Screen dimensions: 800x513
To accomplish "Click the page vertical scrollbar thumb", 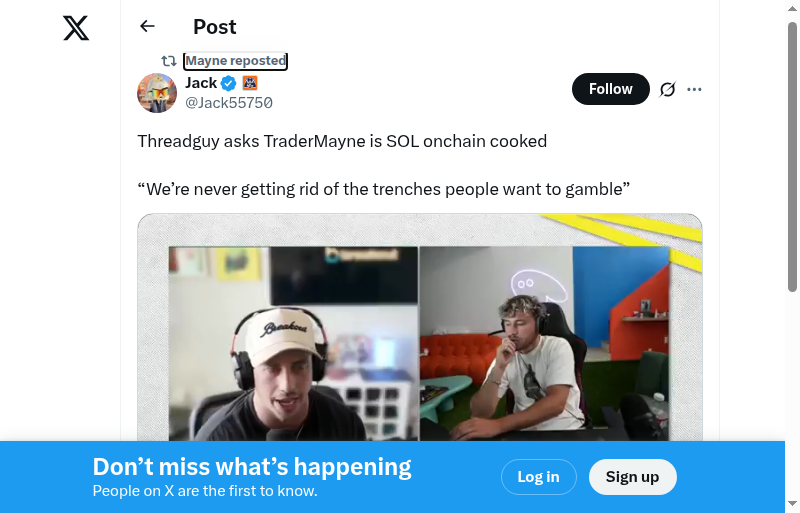I will coord(792,157).
